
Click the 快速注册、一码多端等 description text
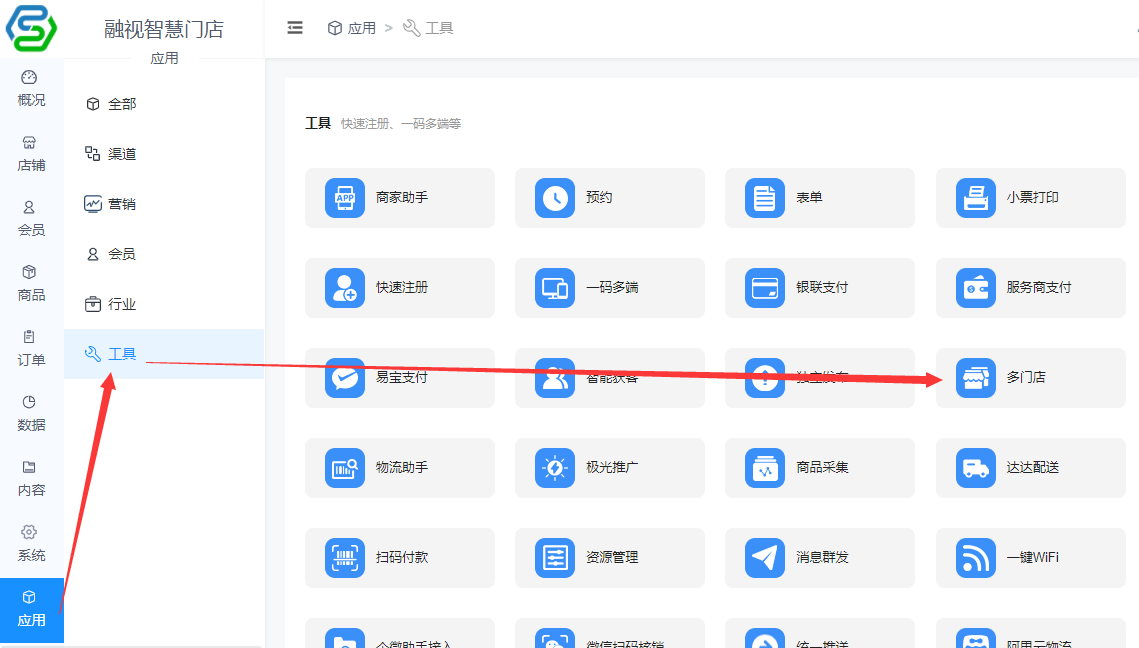(401, 124)
